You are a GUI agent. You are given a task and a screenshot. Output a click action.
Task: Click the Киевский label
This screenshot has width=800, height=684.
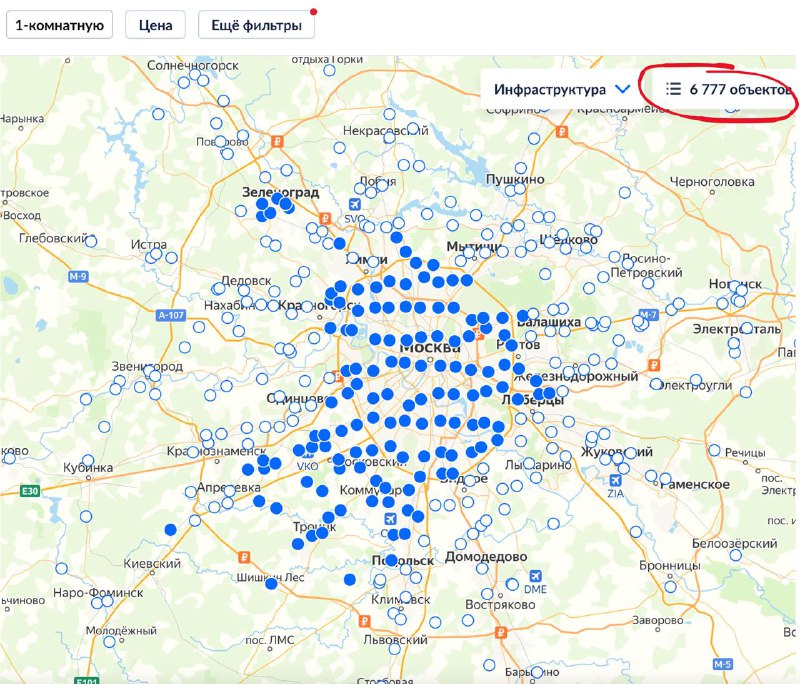(152, 563)
